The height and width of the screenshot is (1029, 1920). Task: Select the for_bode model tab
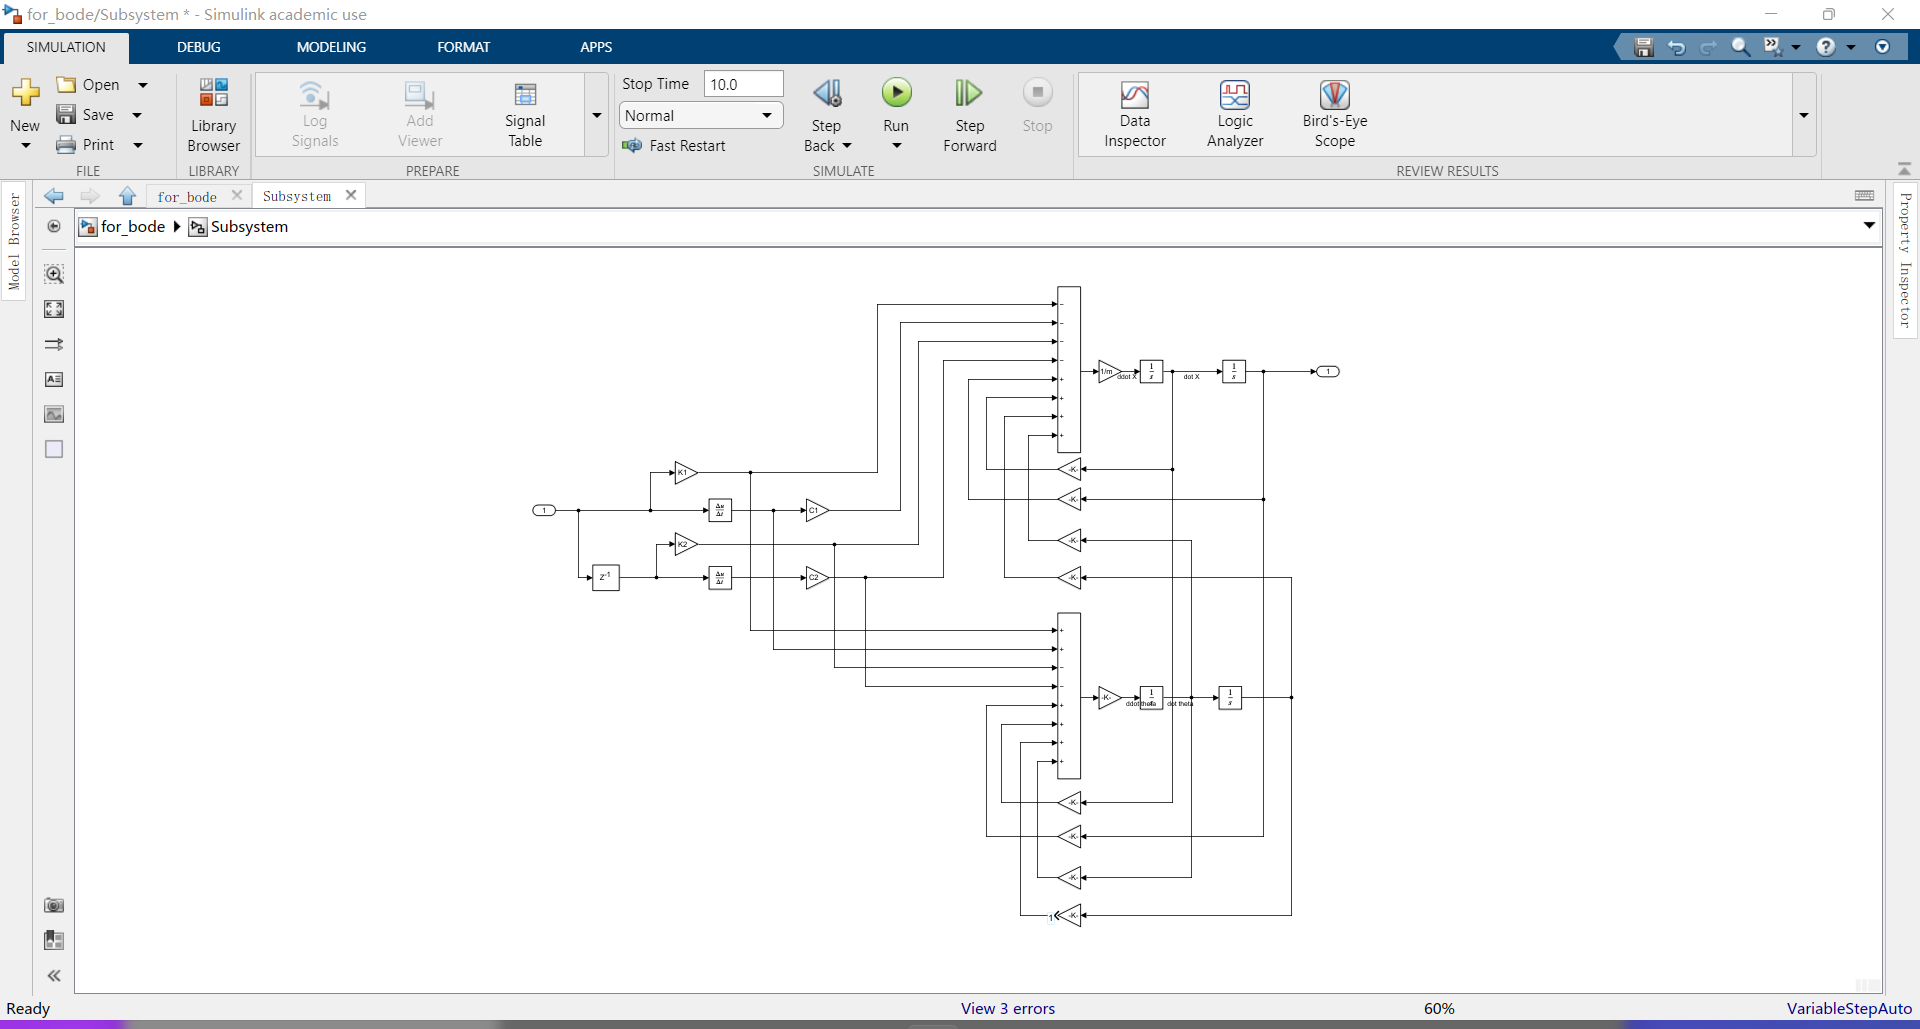pyautogui.click(x=187, y=197)
